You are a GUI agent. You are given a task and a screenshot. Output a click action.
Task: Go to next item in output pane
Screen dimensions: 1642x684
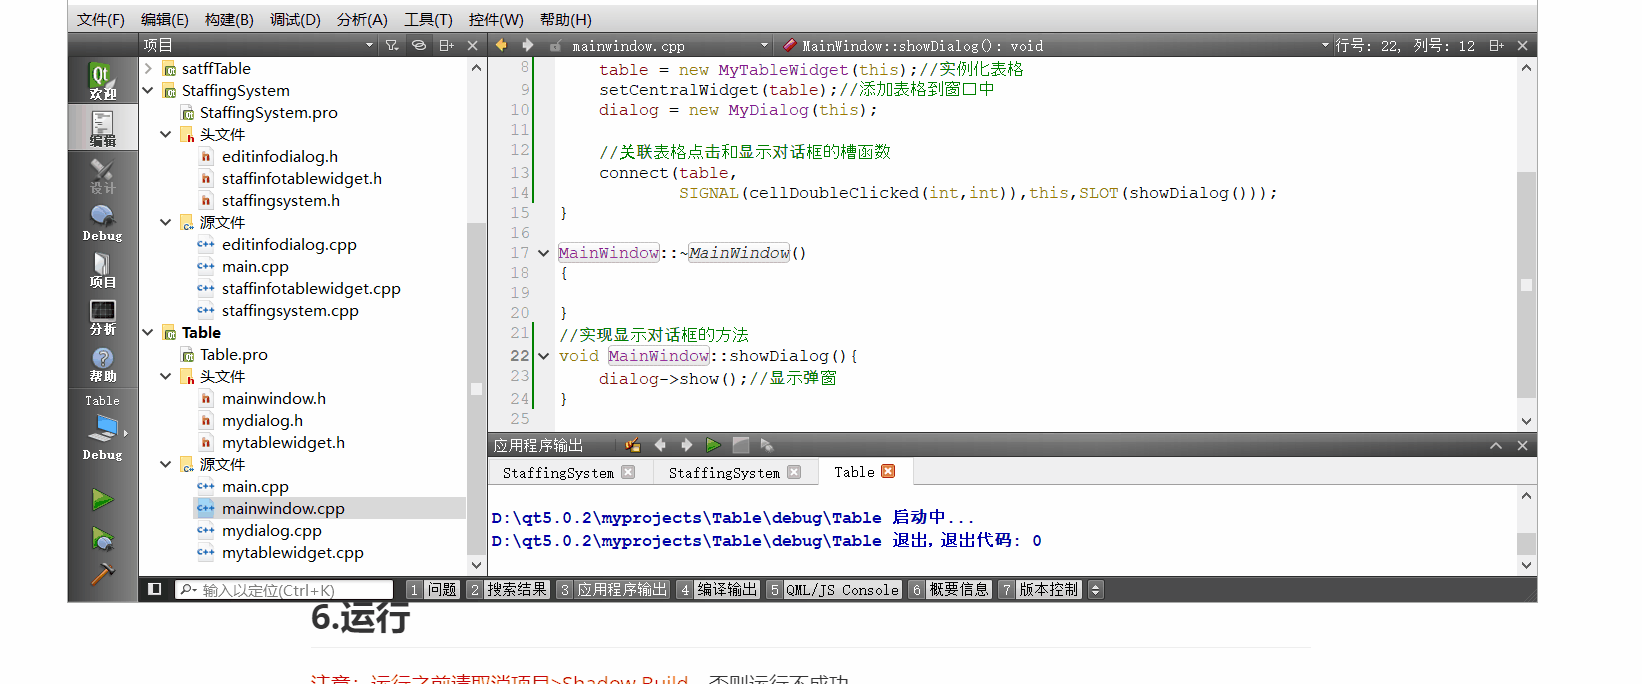click(686, 445)
